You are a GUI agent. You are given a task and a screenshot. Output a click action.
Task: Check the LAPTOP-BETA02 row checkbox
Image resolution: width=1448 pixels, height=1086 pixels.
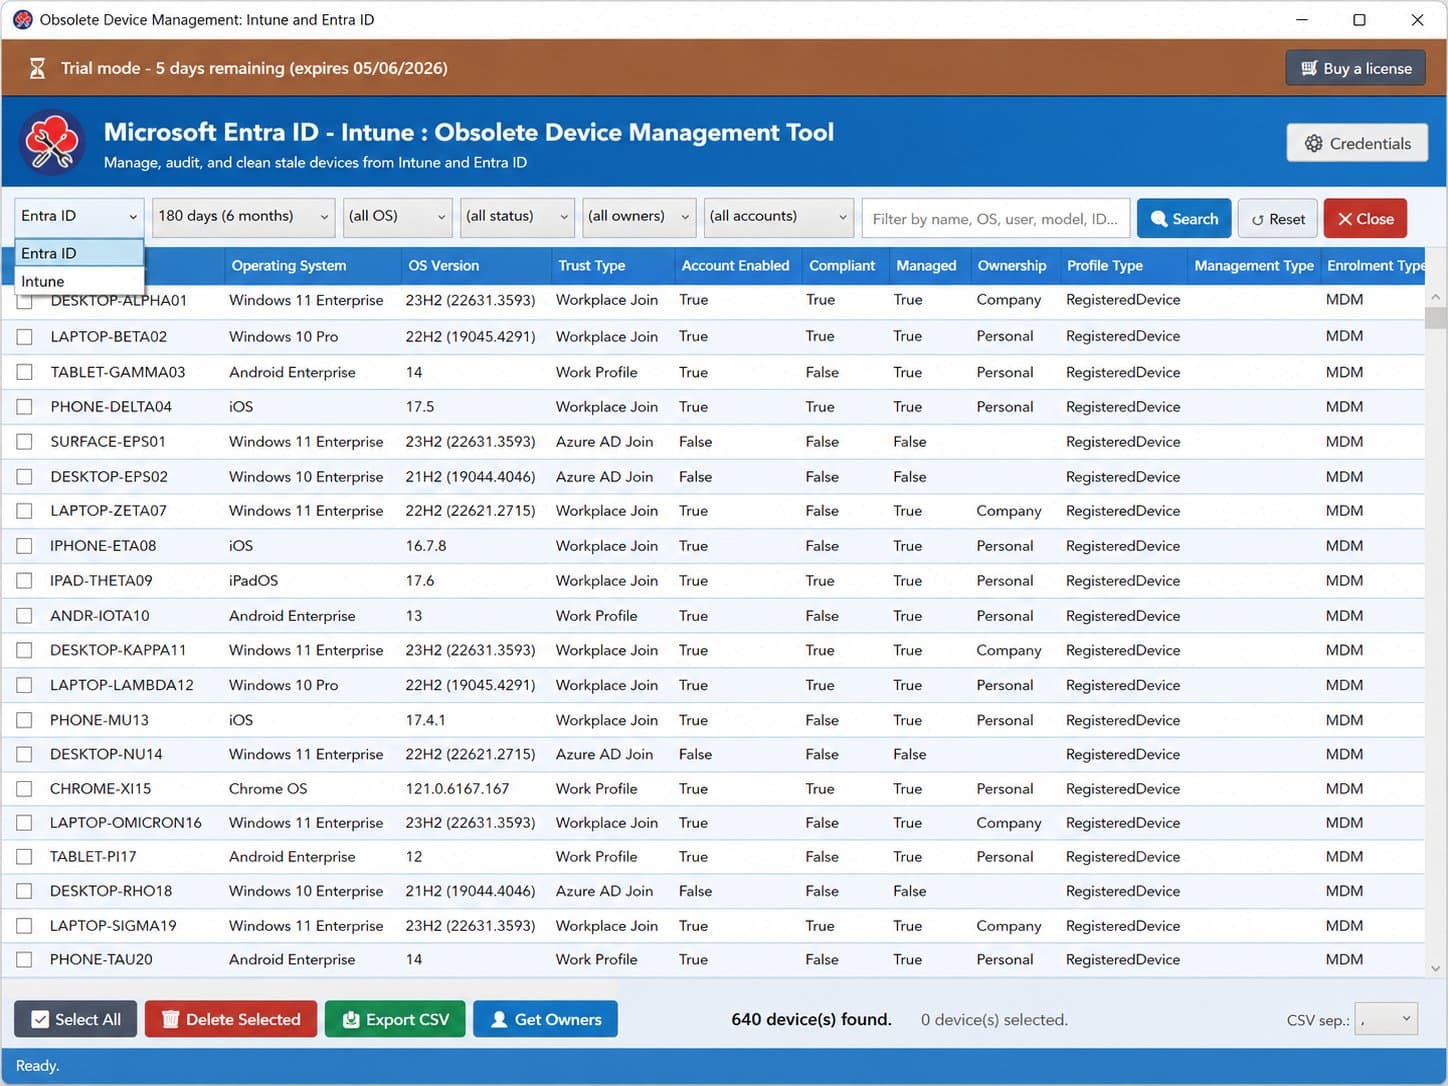point(25,337)
